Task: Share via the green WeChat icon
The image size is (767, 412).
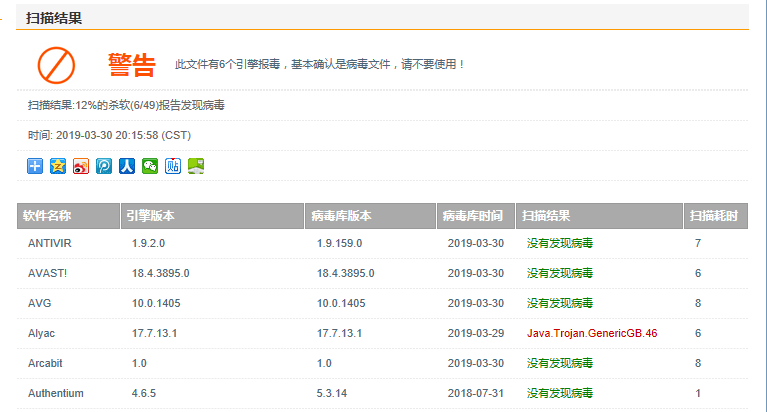Action: [x=150, y=166]
